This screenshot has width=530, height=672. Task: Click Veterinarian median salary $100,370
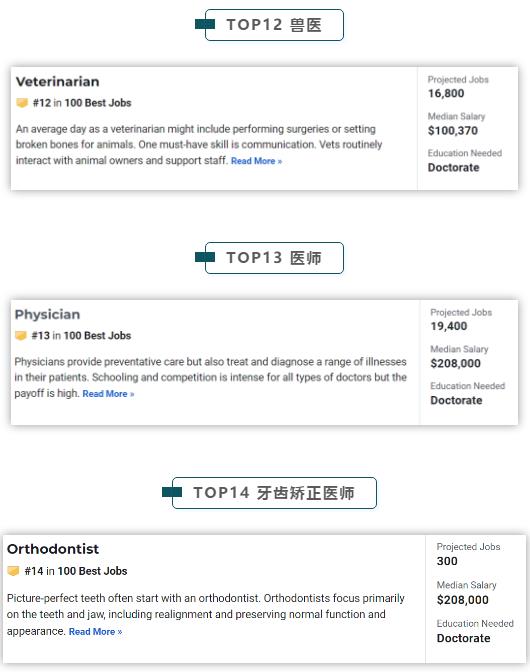tap(453, 131)
